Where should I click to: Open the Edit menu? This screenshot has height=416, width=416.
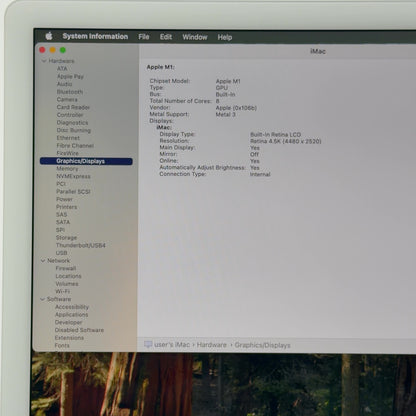pos(166,37)
